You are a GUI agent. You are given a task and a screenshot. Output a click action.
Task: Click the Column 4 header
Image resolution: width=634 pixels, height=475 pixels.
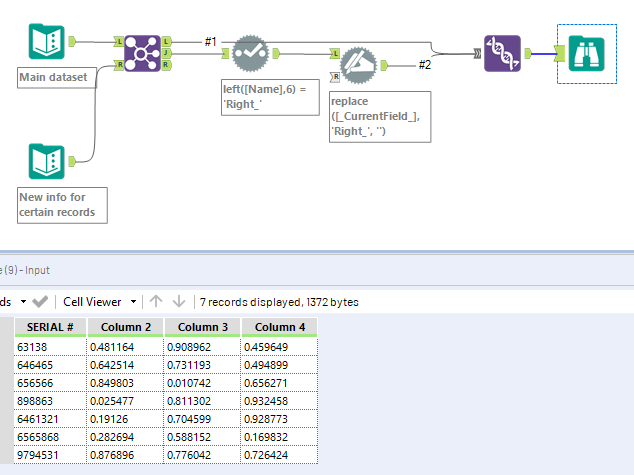[279, 327]
